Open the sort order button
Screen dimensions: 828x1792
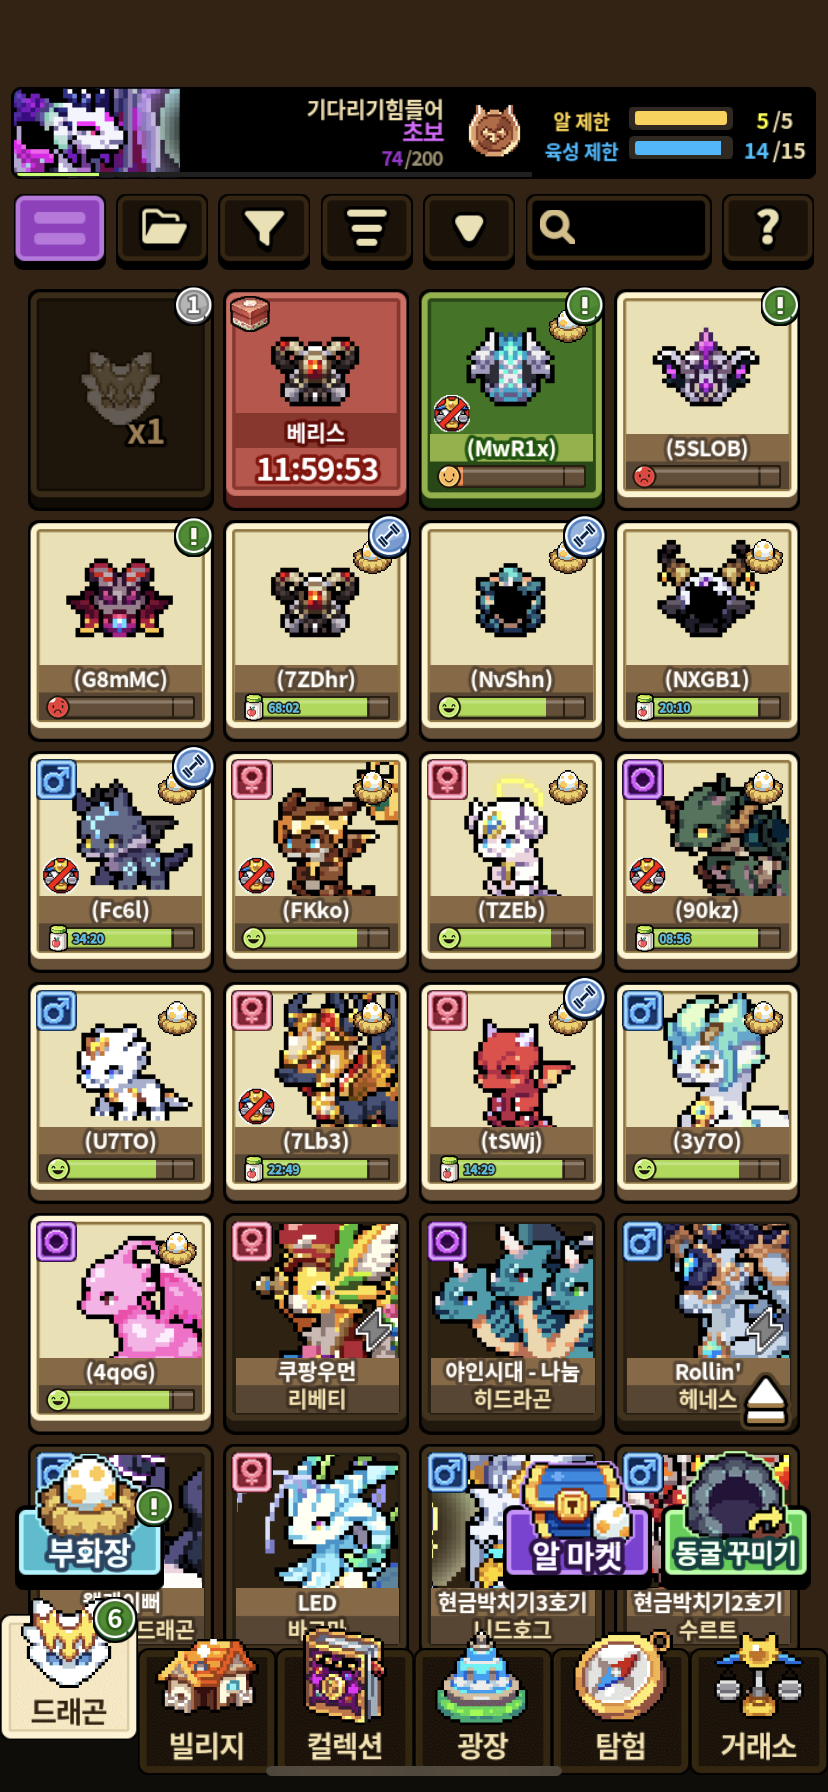[366, 229]
